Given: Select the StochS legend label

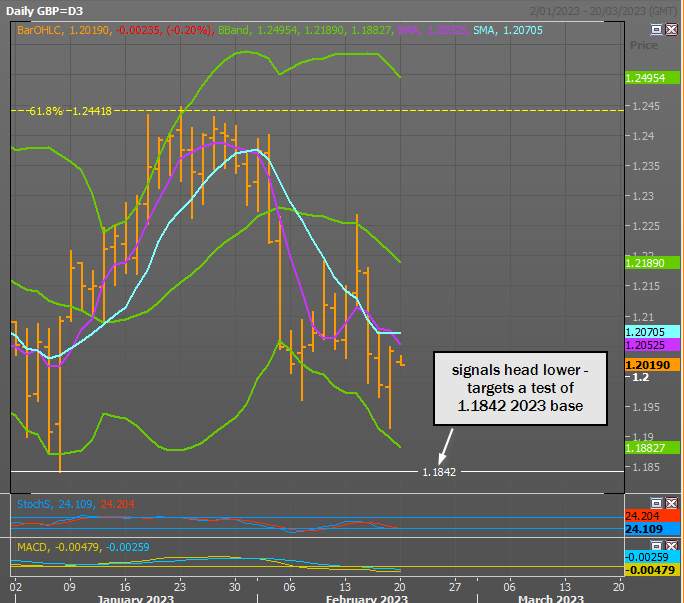Looking at the screenshot, I should click(33, 504).
